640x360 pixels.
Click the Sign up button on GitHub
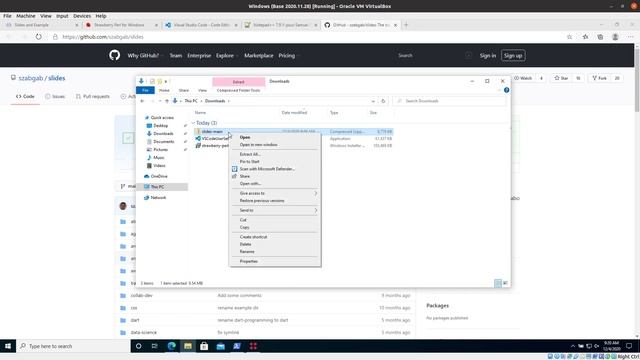coord(513,56)
